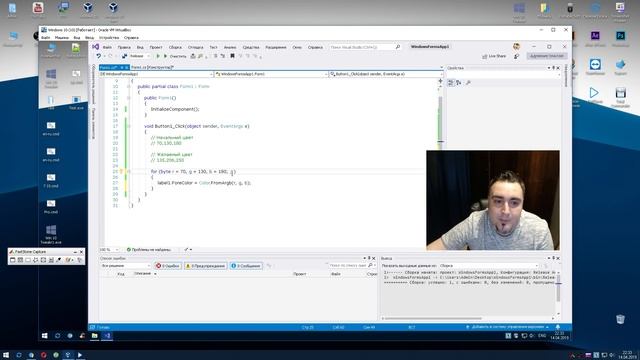Screen dimensions: 640x360
Task: Open the Сборка menu in Visual Studio
Action: coord(175,47)
